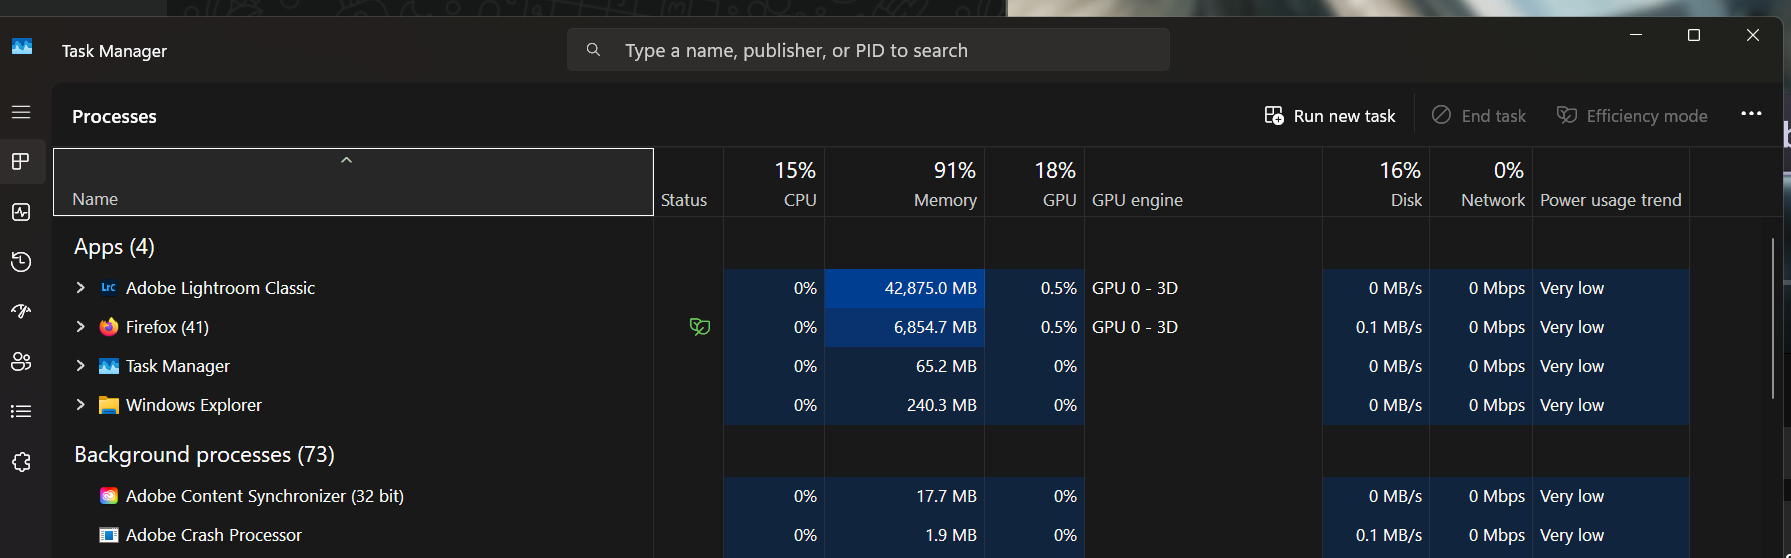
Task: Select the Adobe Crash Processor row name
Action: click(x=214, y=535)
